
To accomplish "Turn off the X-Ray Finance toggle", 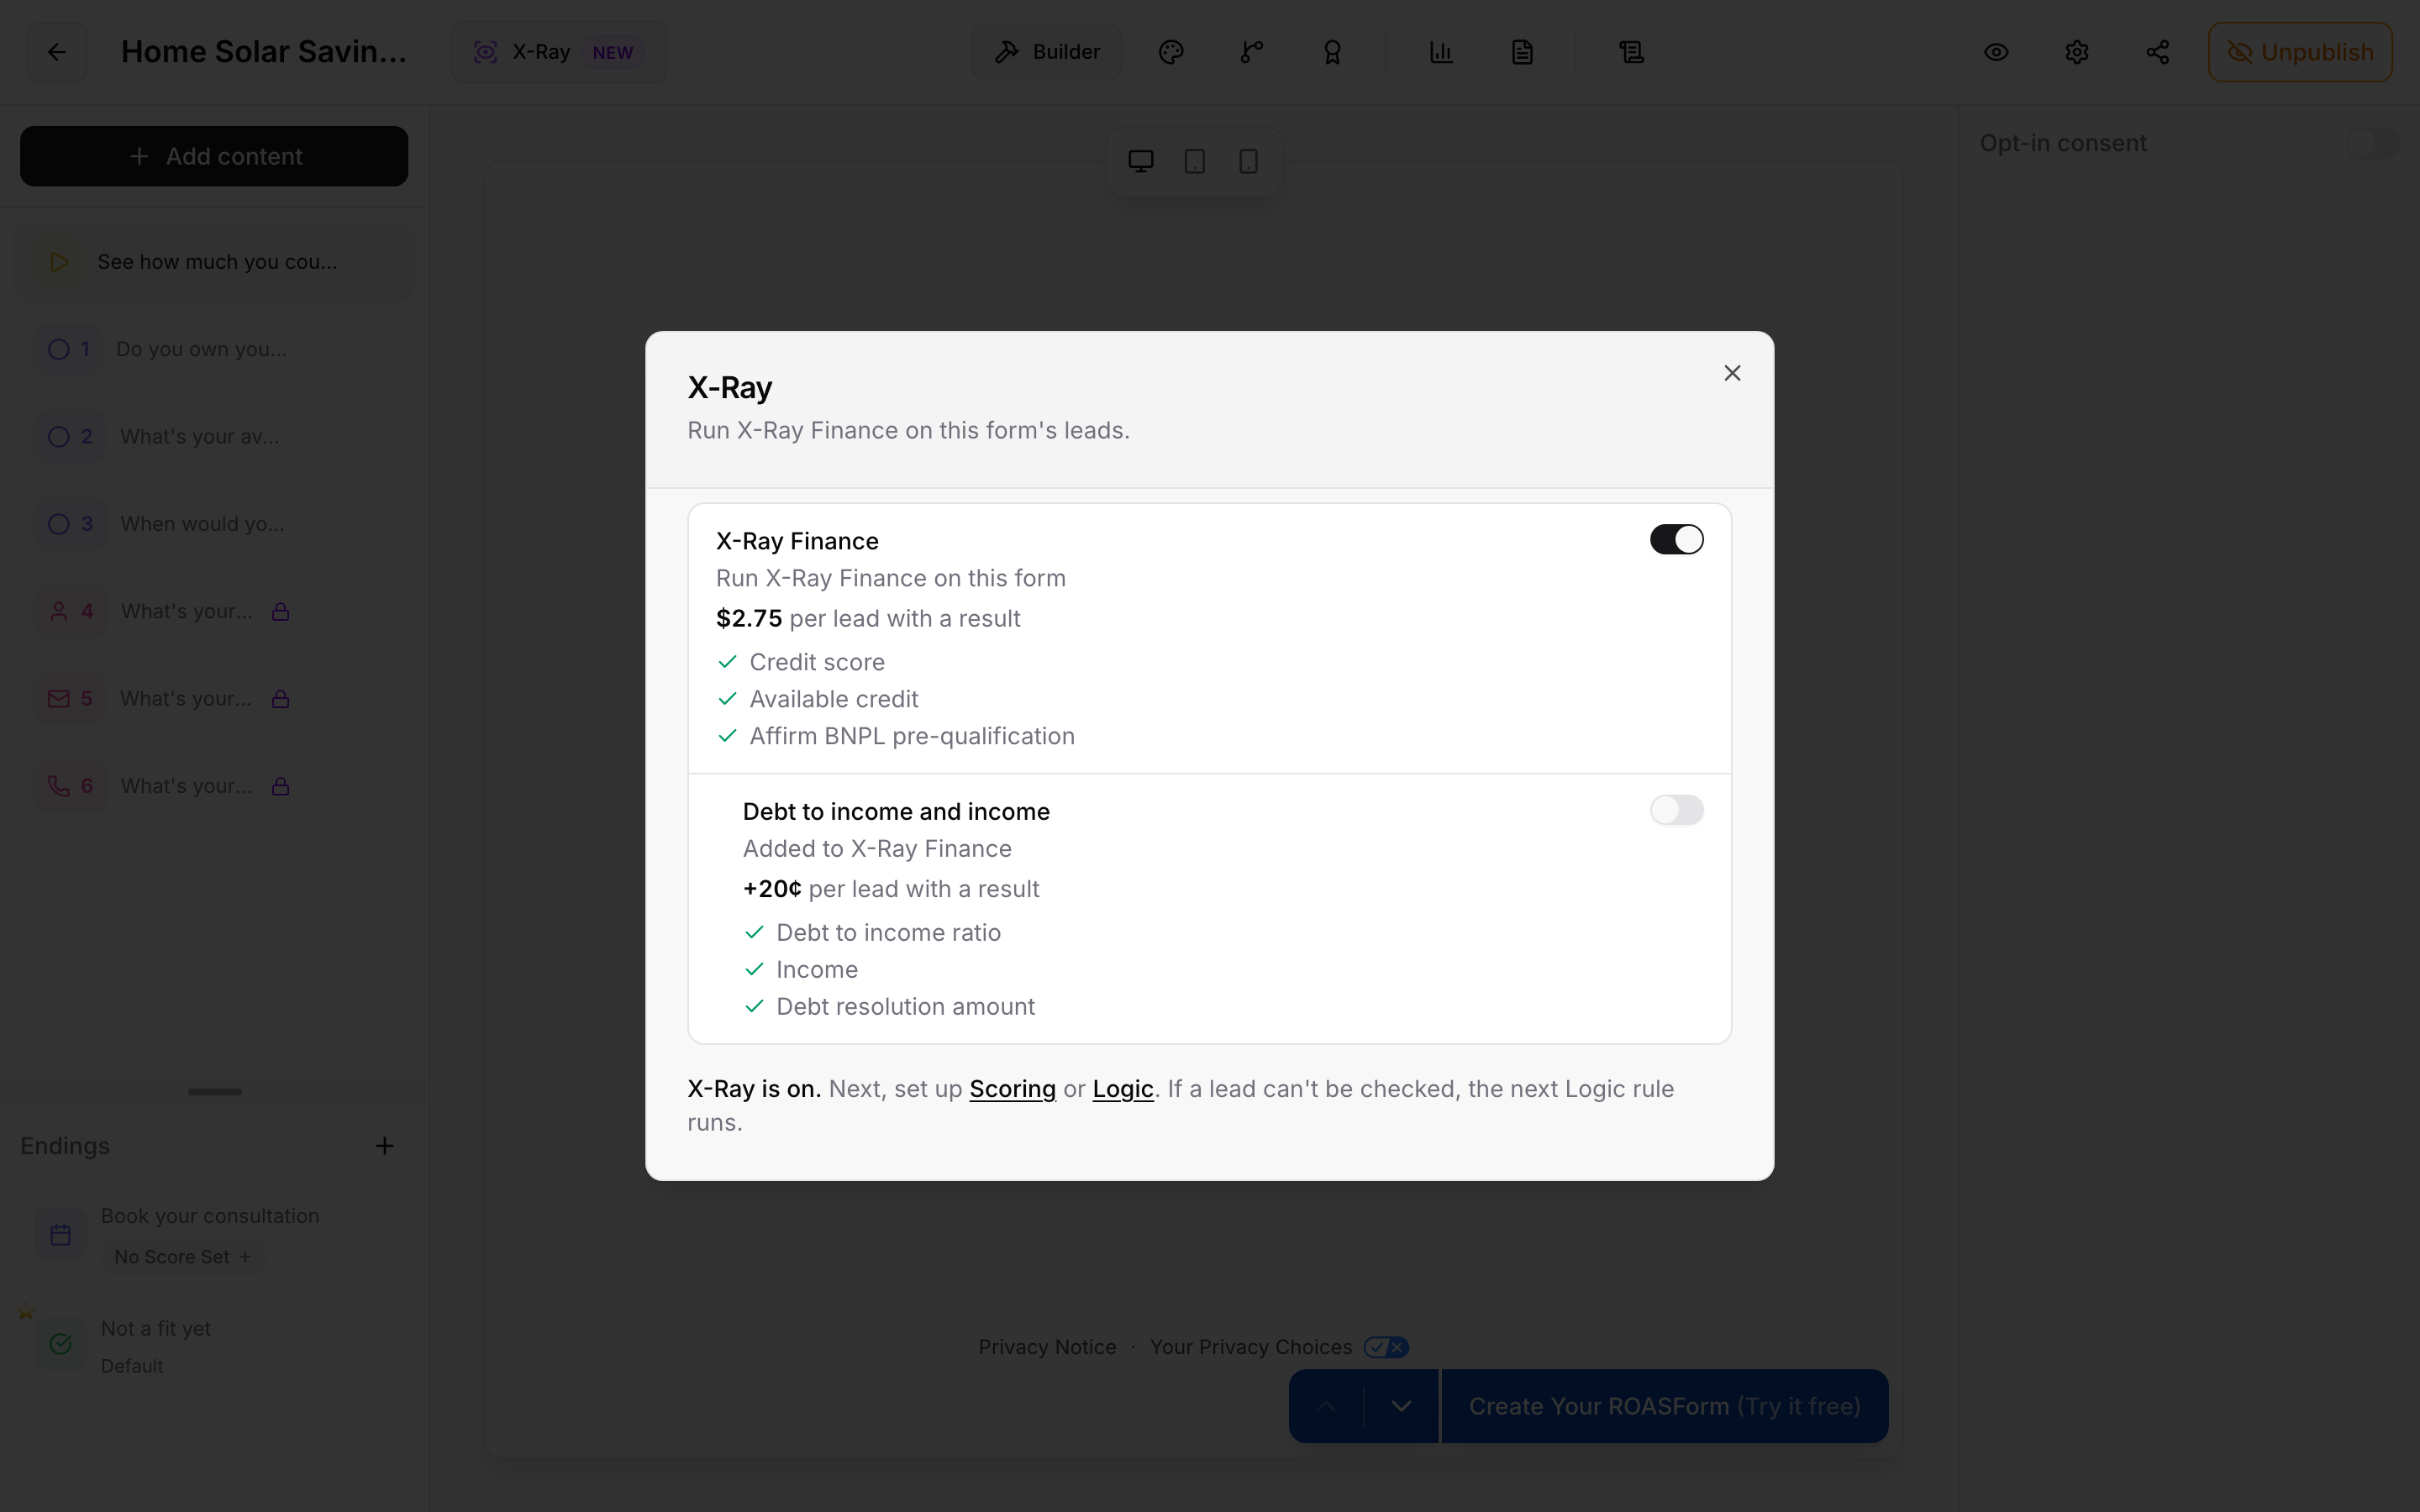I will point(1676,539).
